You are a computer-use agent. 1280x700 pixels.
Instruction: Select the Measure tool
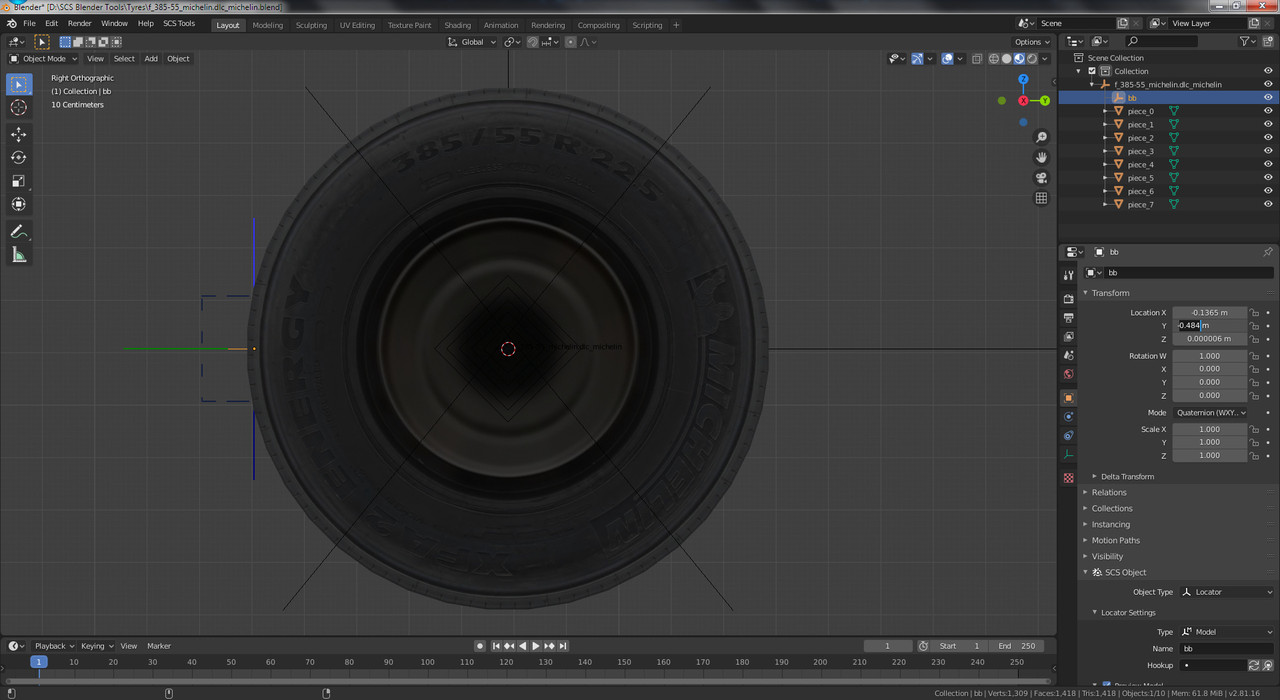[19, 255]
